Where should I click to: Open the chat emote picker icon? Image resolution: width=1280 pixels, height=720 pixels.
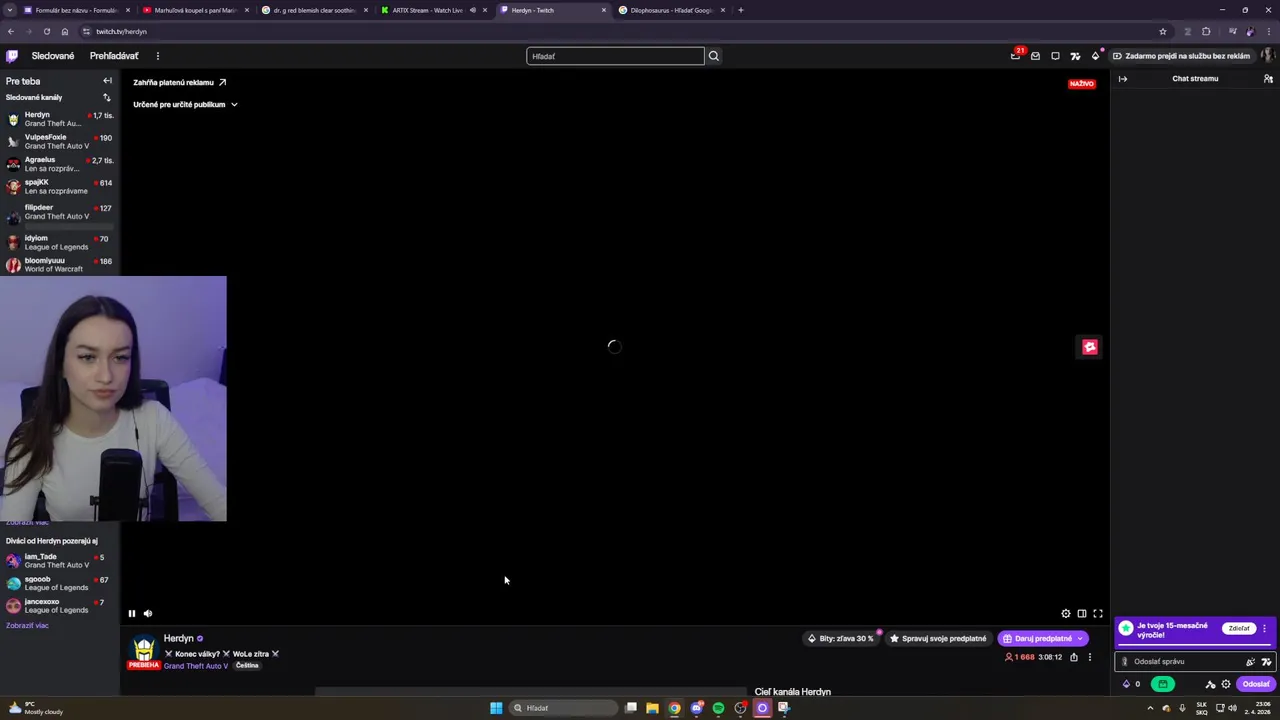[1250, 662]
